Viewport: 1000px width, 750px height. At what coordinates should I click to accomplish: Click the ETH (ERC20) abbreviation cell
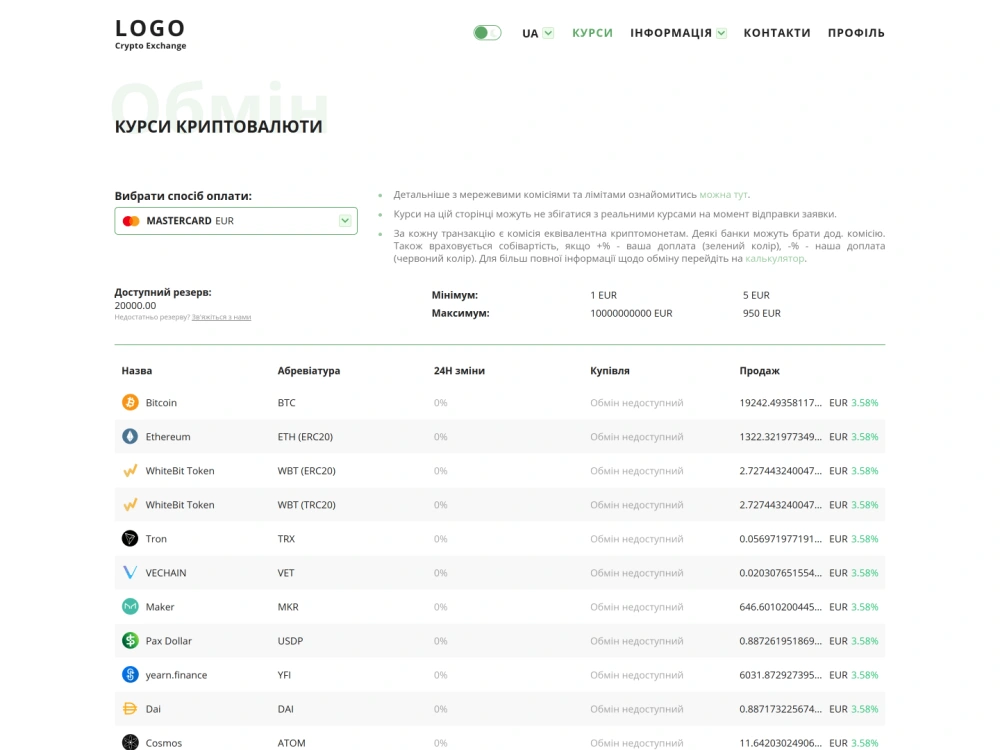(305, 436)
